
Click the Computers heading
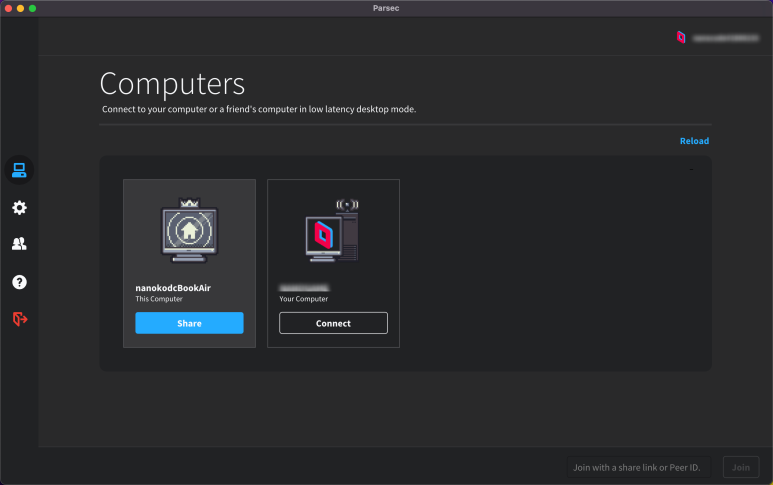[x=172, y=84]
